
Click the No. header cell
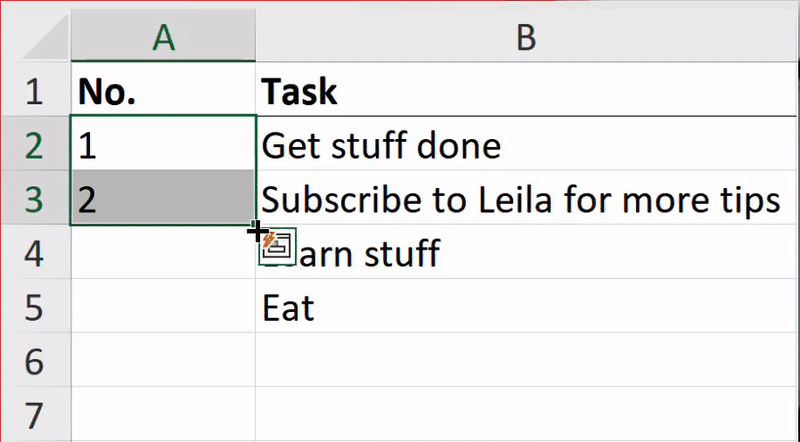[163, 91]
